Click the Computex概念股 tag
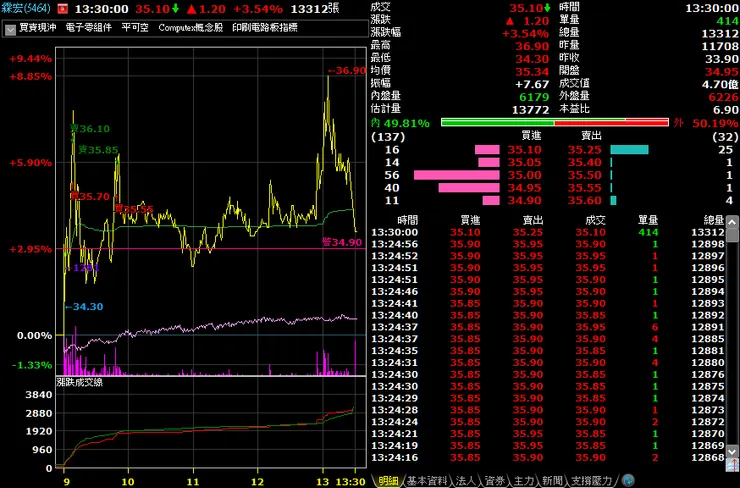 click(191, 28)
